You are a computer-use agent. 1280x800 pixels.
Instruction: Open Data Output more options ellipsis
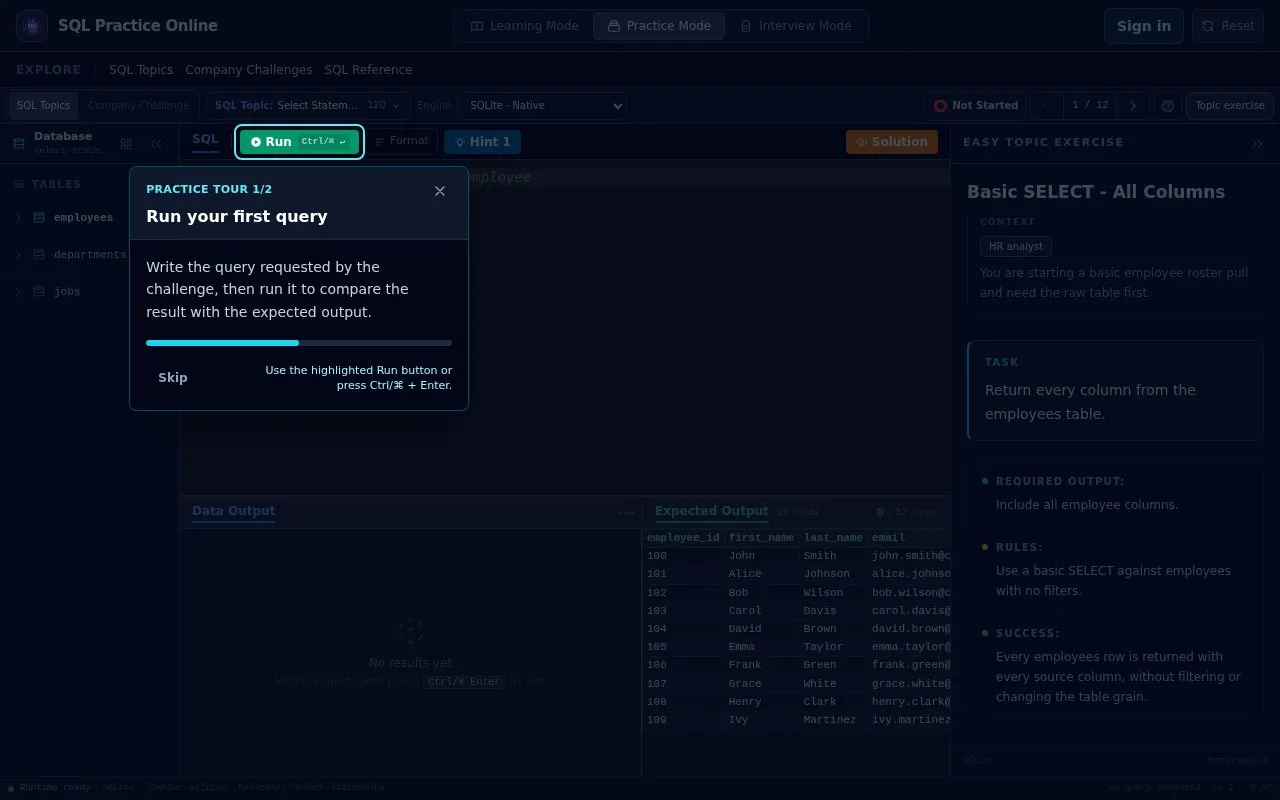tap(626, 513)
